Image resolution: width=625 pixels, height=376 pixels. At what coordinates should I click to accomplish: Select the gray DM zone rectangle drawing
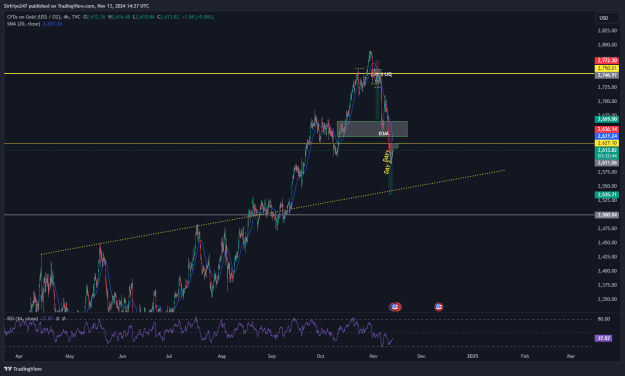pyautogui.click(x=372, y=129)
